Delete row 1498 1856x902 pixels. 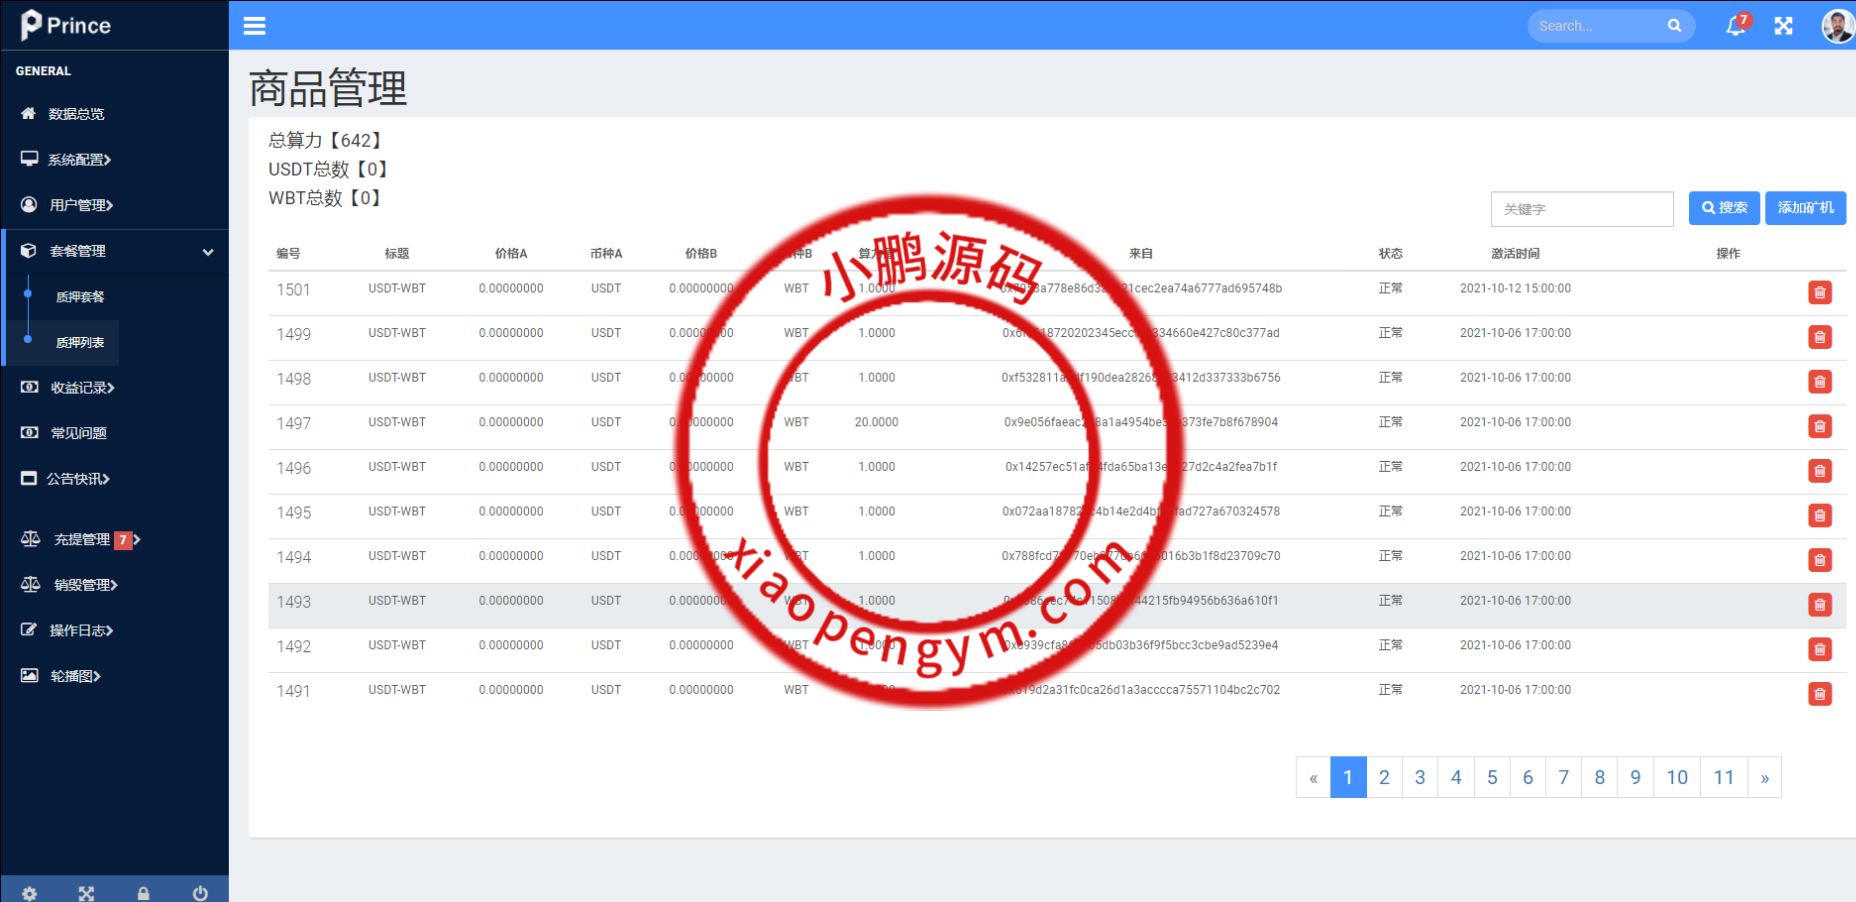point(1820,382)
